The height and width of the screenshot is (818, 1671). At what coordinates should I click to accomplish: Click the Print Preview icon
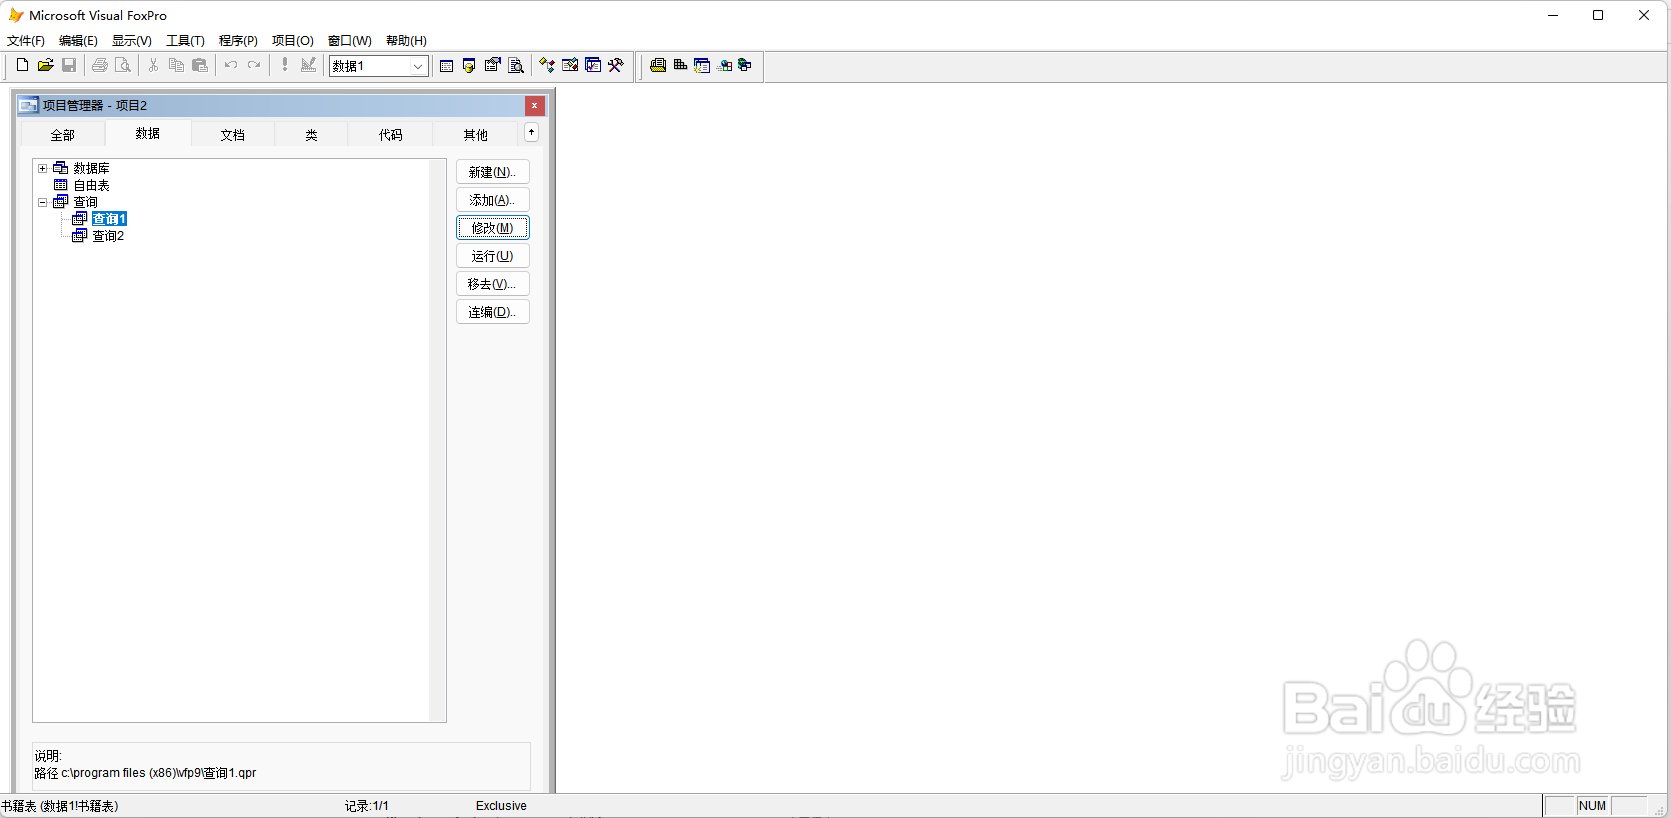click(x=123, y=65)
